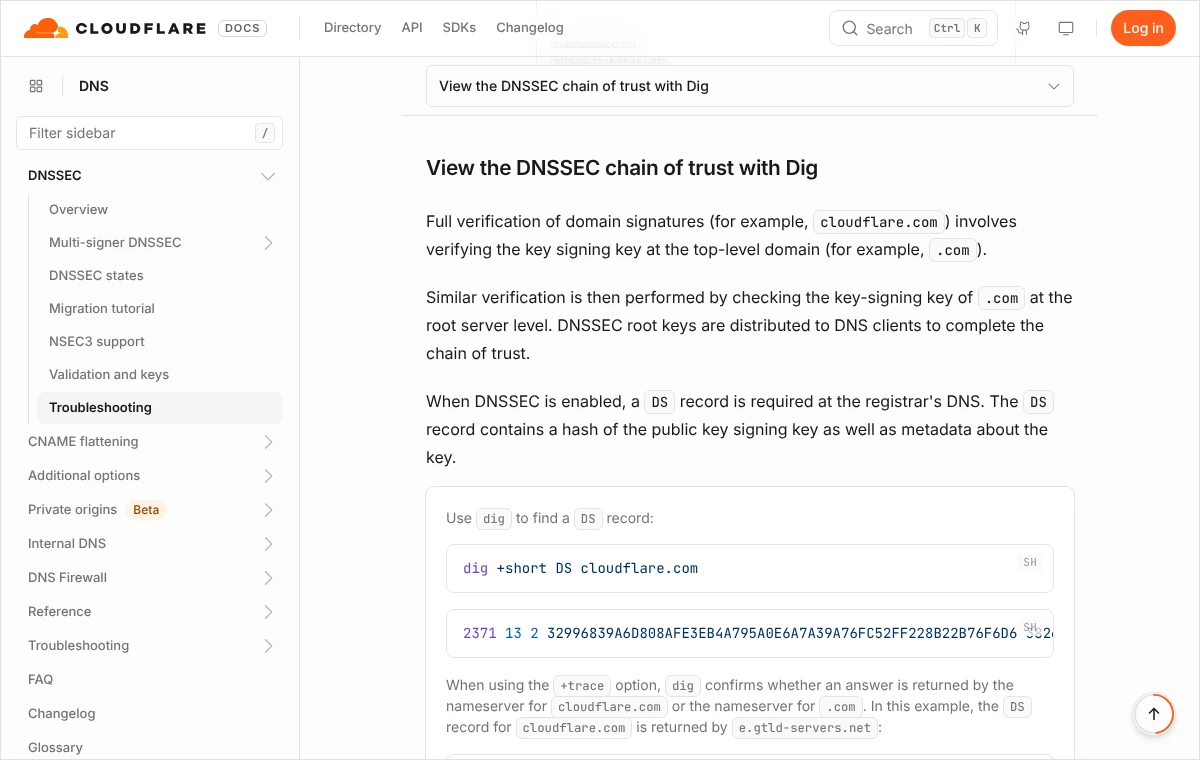Open DNS Firewall sidebar item
Screen dimensions: 1200x760
pos(67,577)
